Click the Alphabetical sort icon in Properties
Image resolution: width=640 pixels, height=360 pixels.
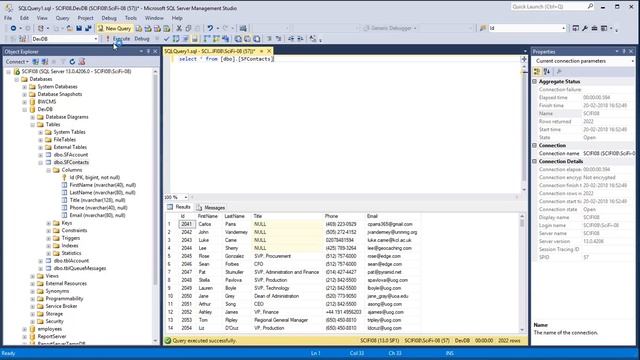(x=547, y=72)
